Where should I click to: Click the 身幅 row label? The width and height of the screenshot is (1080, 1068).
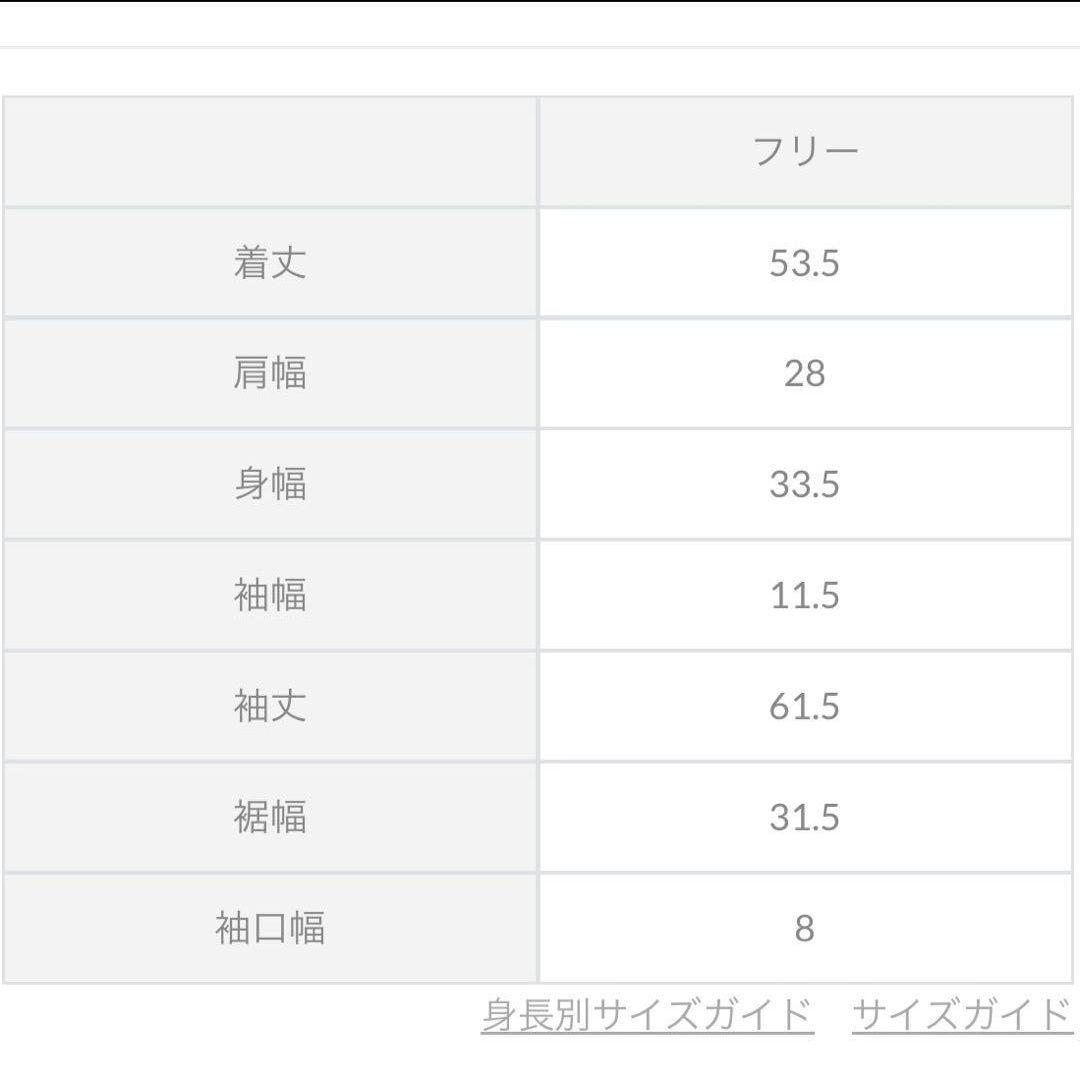270,485
